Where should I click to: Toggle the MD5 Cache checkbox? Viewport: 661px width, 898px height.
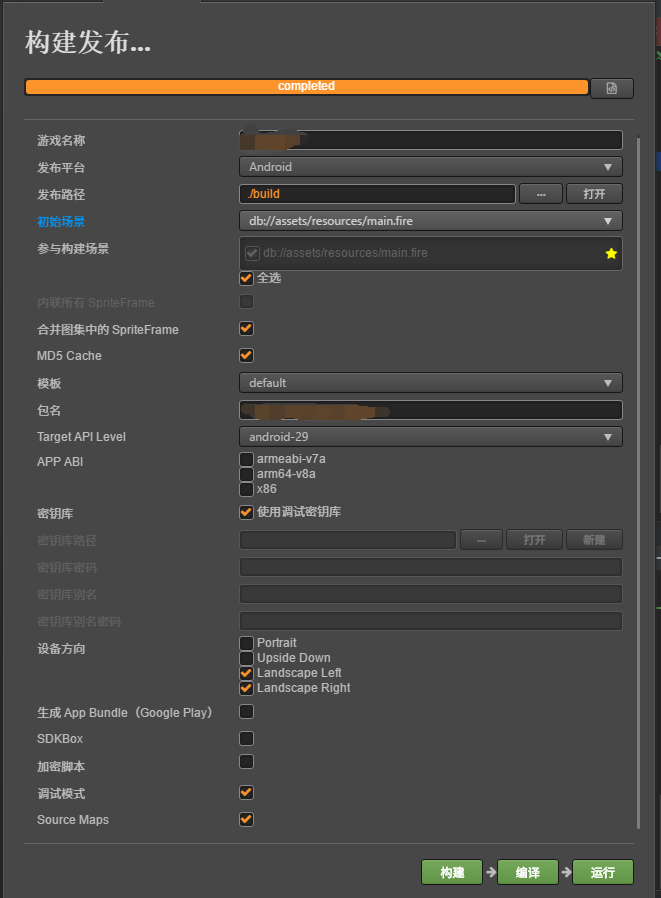(x=246, y=355)
